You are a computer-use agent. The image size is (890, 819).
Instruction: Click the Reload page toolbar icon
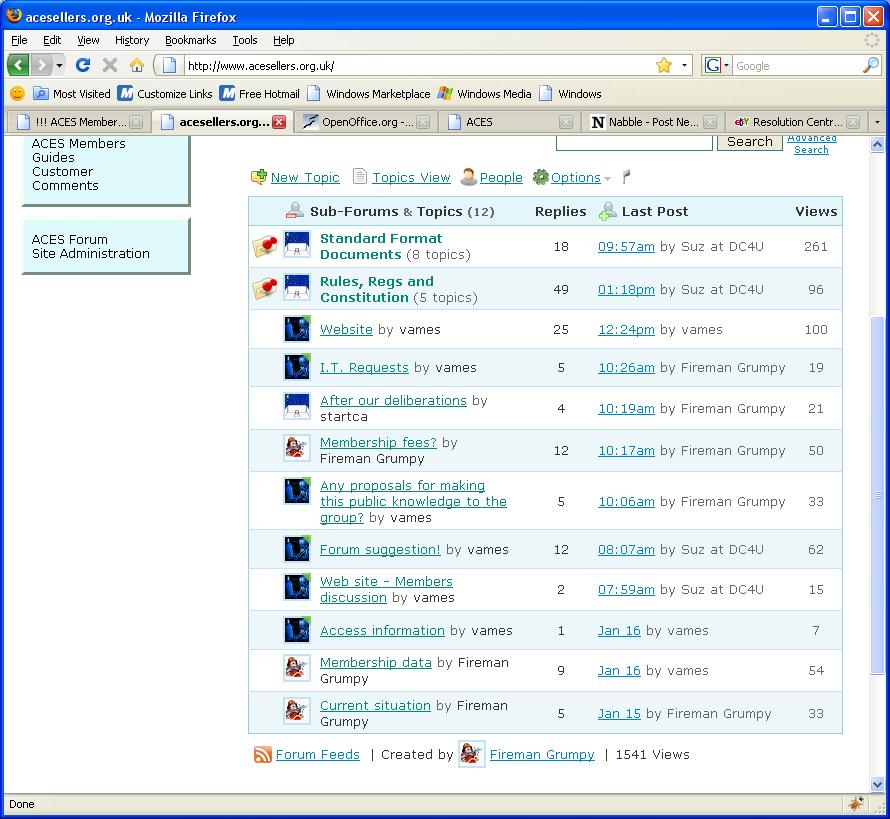pos(83,65)
